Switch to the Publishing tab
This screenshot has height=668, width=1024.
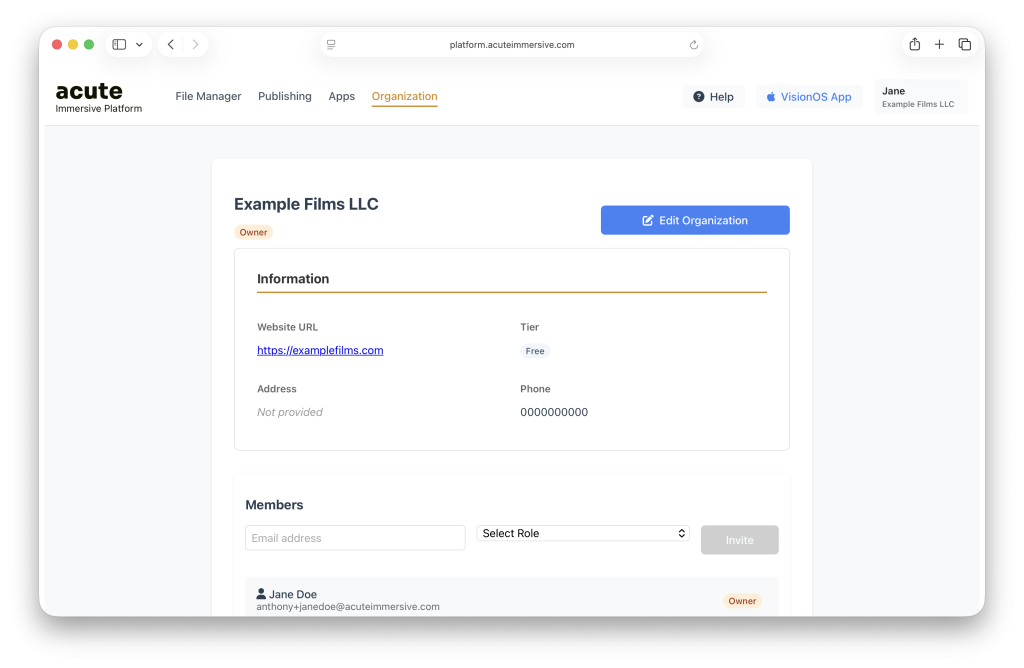click(x=285, y=97)
